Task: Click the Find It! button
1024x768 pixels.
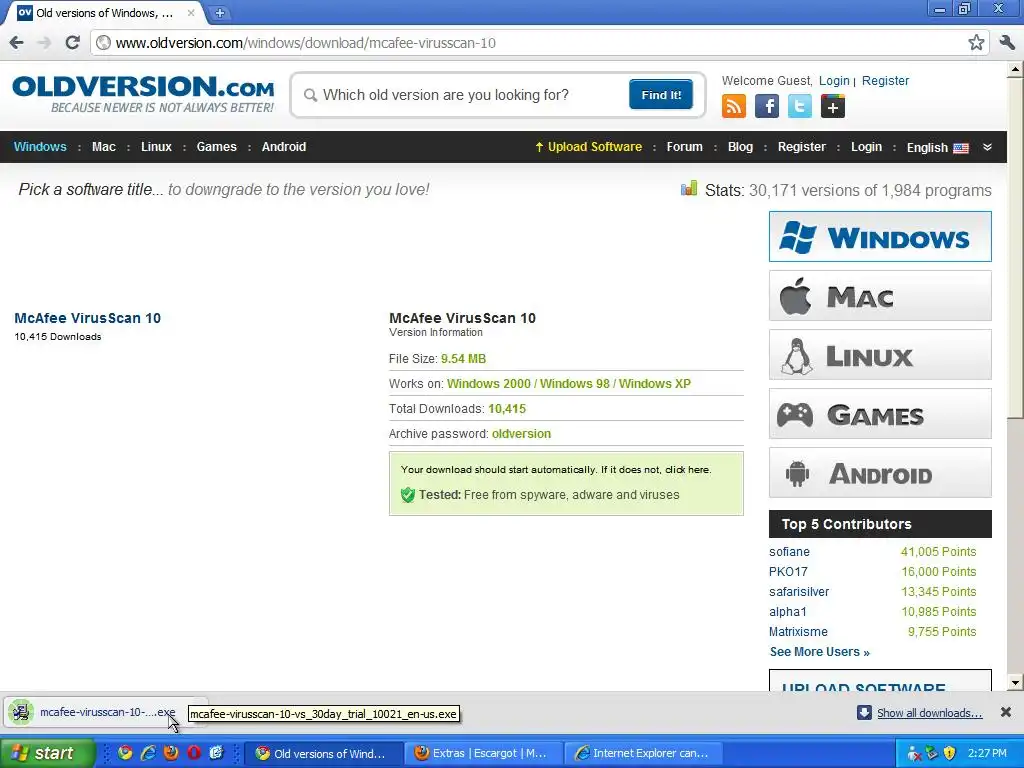Action: point(661,95)
